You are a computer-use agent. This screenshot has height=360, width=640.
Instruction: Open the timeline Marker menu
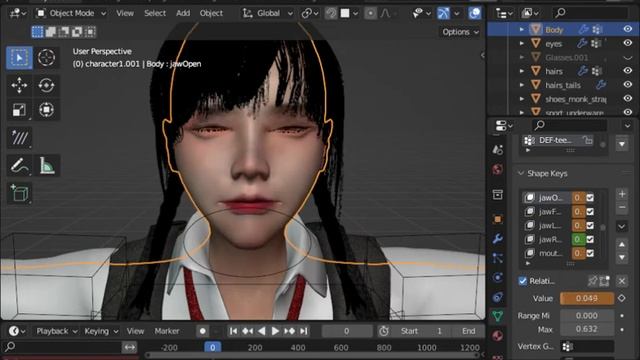click(167, 331)
